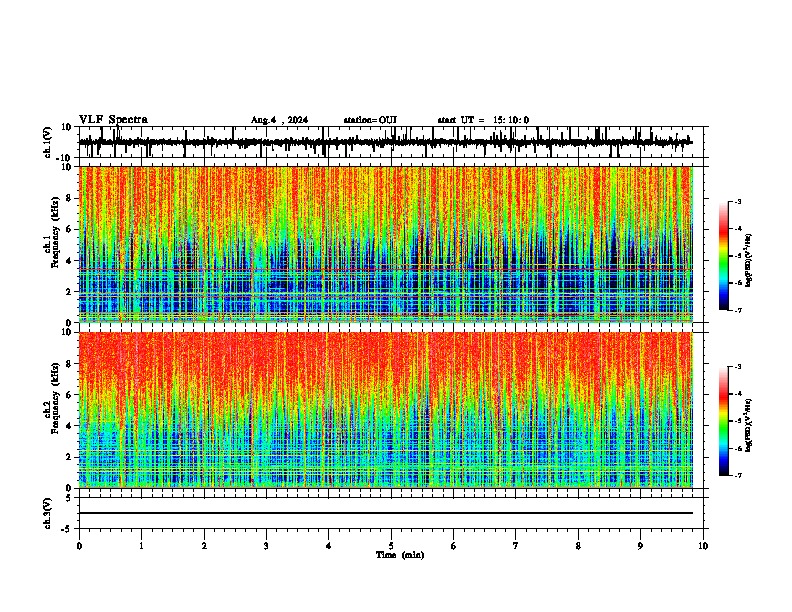Click time axis tick label '5'

(391, 546)
